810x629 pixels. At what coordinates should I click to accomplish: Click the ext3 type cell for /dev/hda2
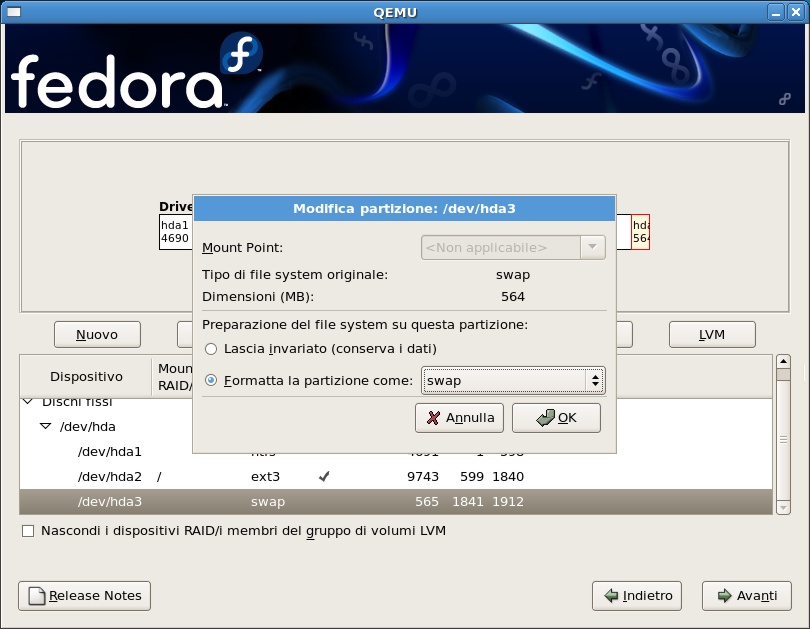pyautogui.click(x=266, y=476)
